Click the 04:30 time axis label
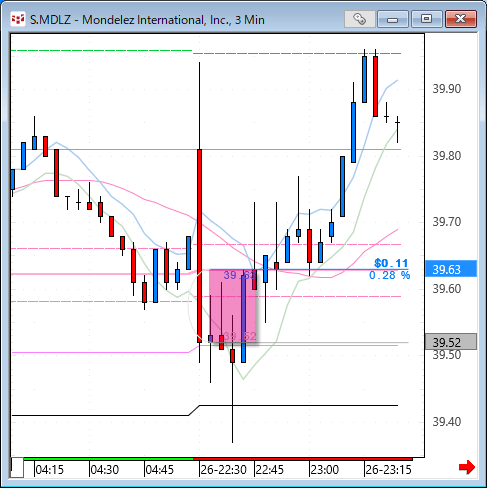 pyautogui.click(x=105, y=470)
